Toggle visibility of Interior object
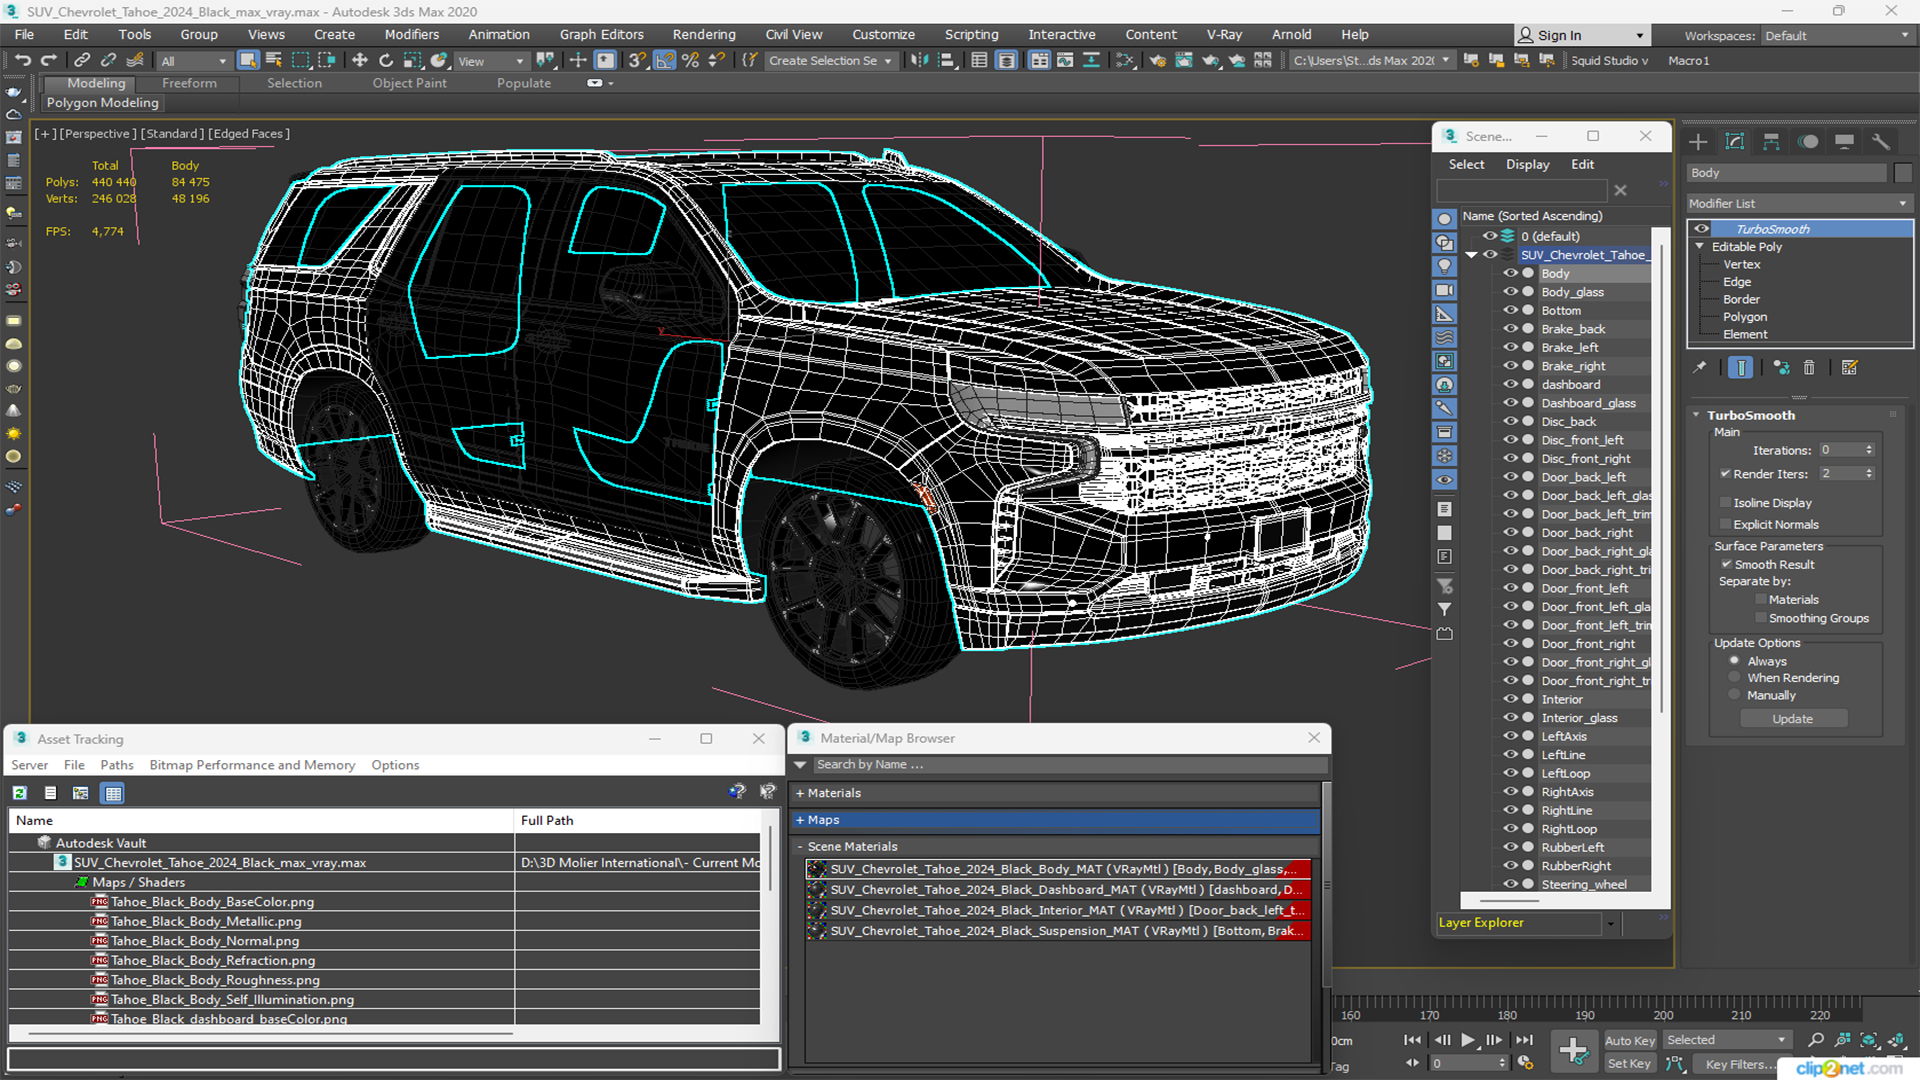The height and width of the screenshot is (1080, 1920). point(1510,699)
